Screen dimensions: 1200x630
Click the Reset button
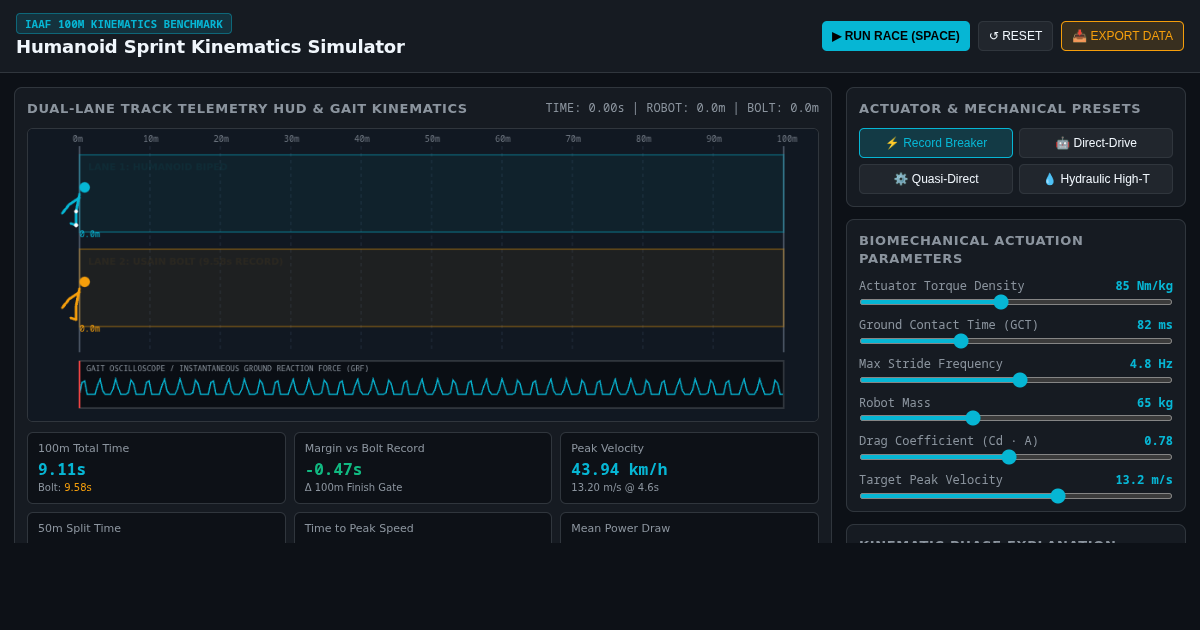[1015, 36]
